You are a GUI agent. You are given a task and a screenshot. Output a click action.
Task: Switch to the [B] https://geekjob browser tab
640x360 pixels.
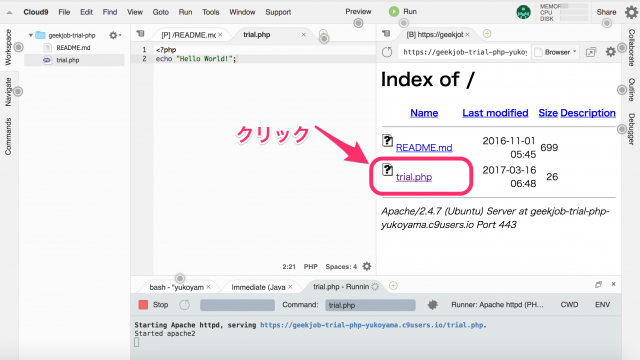click(x=434, y=35)
